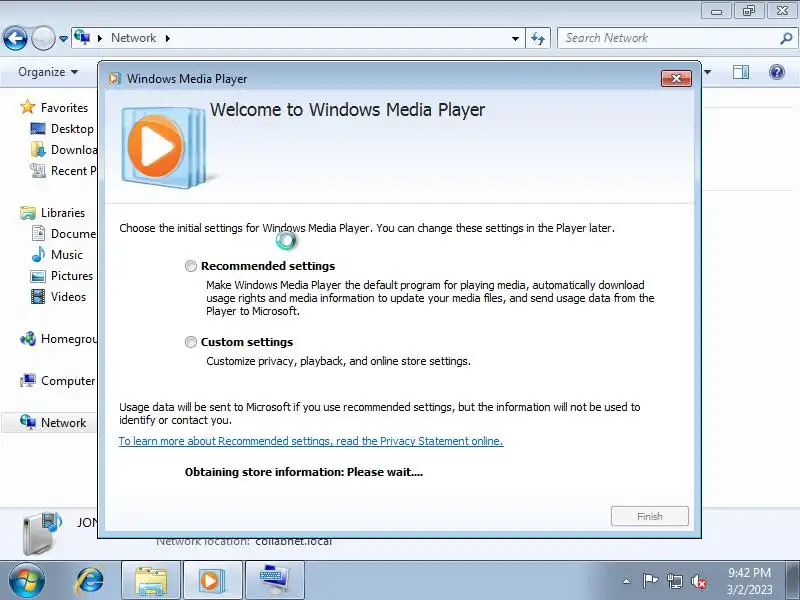Click the Windows Media Player title bar icon
Image resolution: width=800 pixels, height=600 pixels.
pos(114,79)
